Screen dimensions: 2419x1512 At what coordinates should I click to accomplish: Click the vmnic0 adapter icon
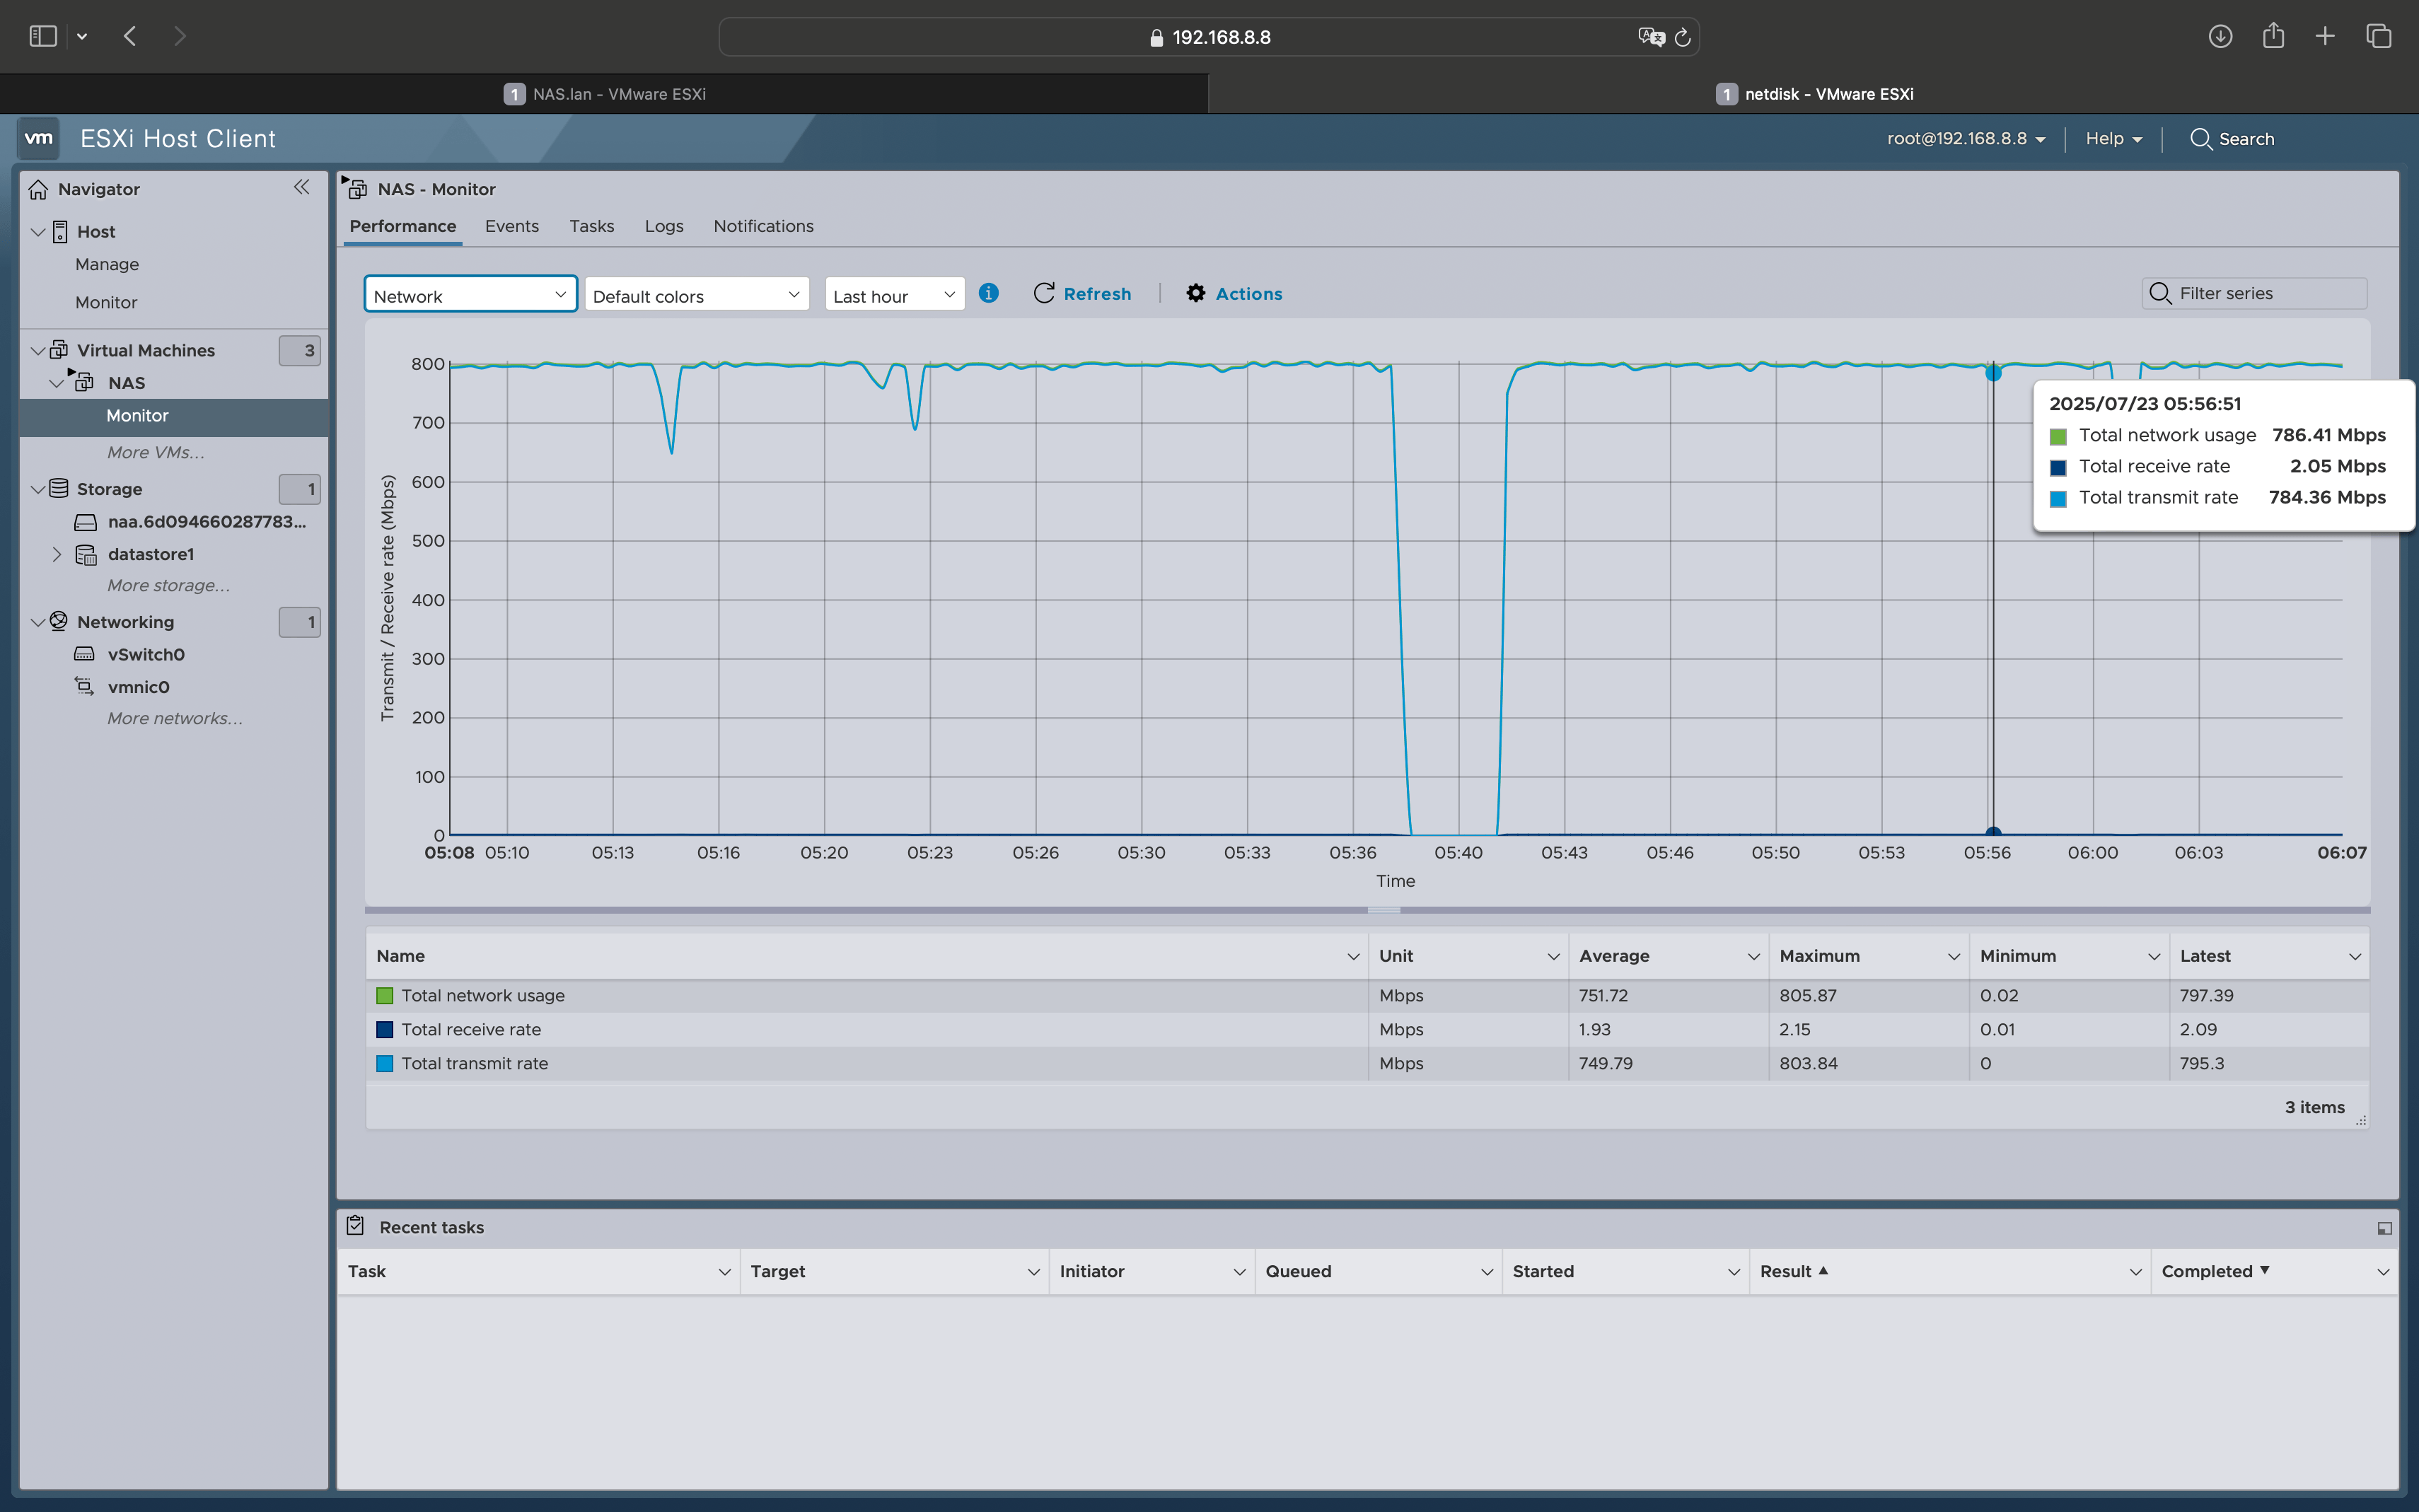coord(85,687)
